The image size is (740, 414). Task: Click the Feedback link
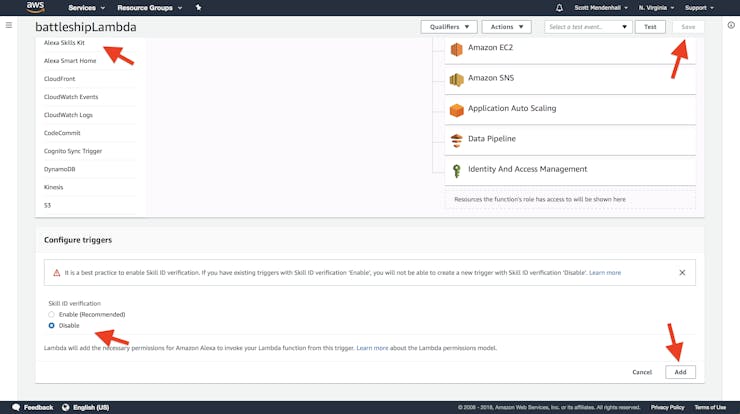click(38, 407)
